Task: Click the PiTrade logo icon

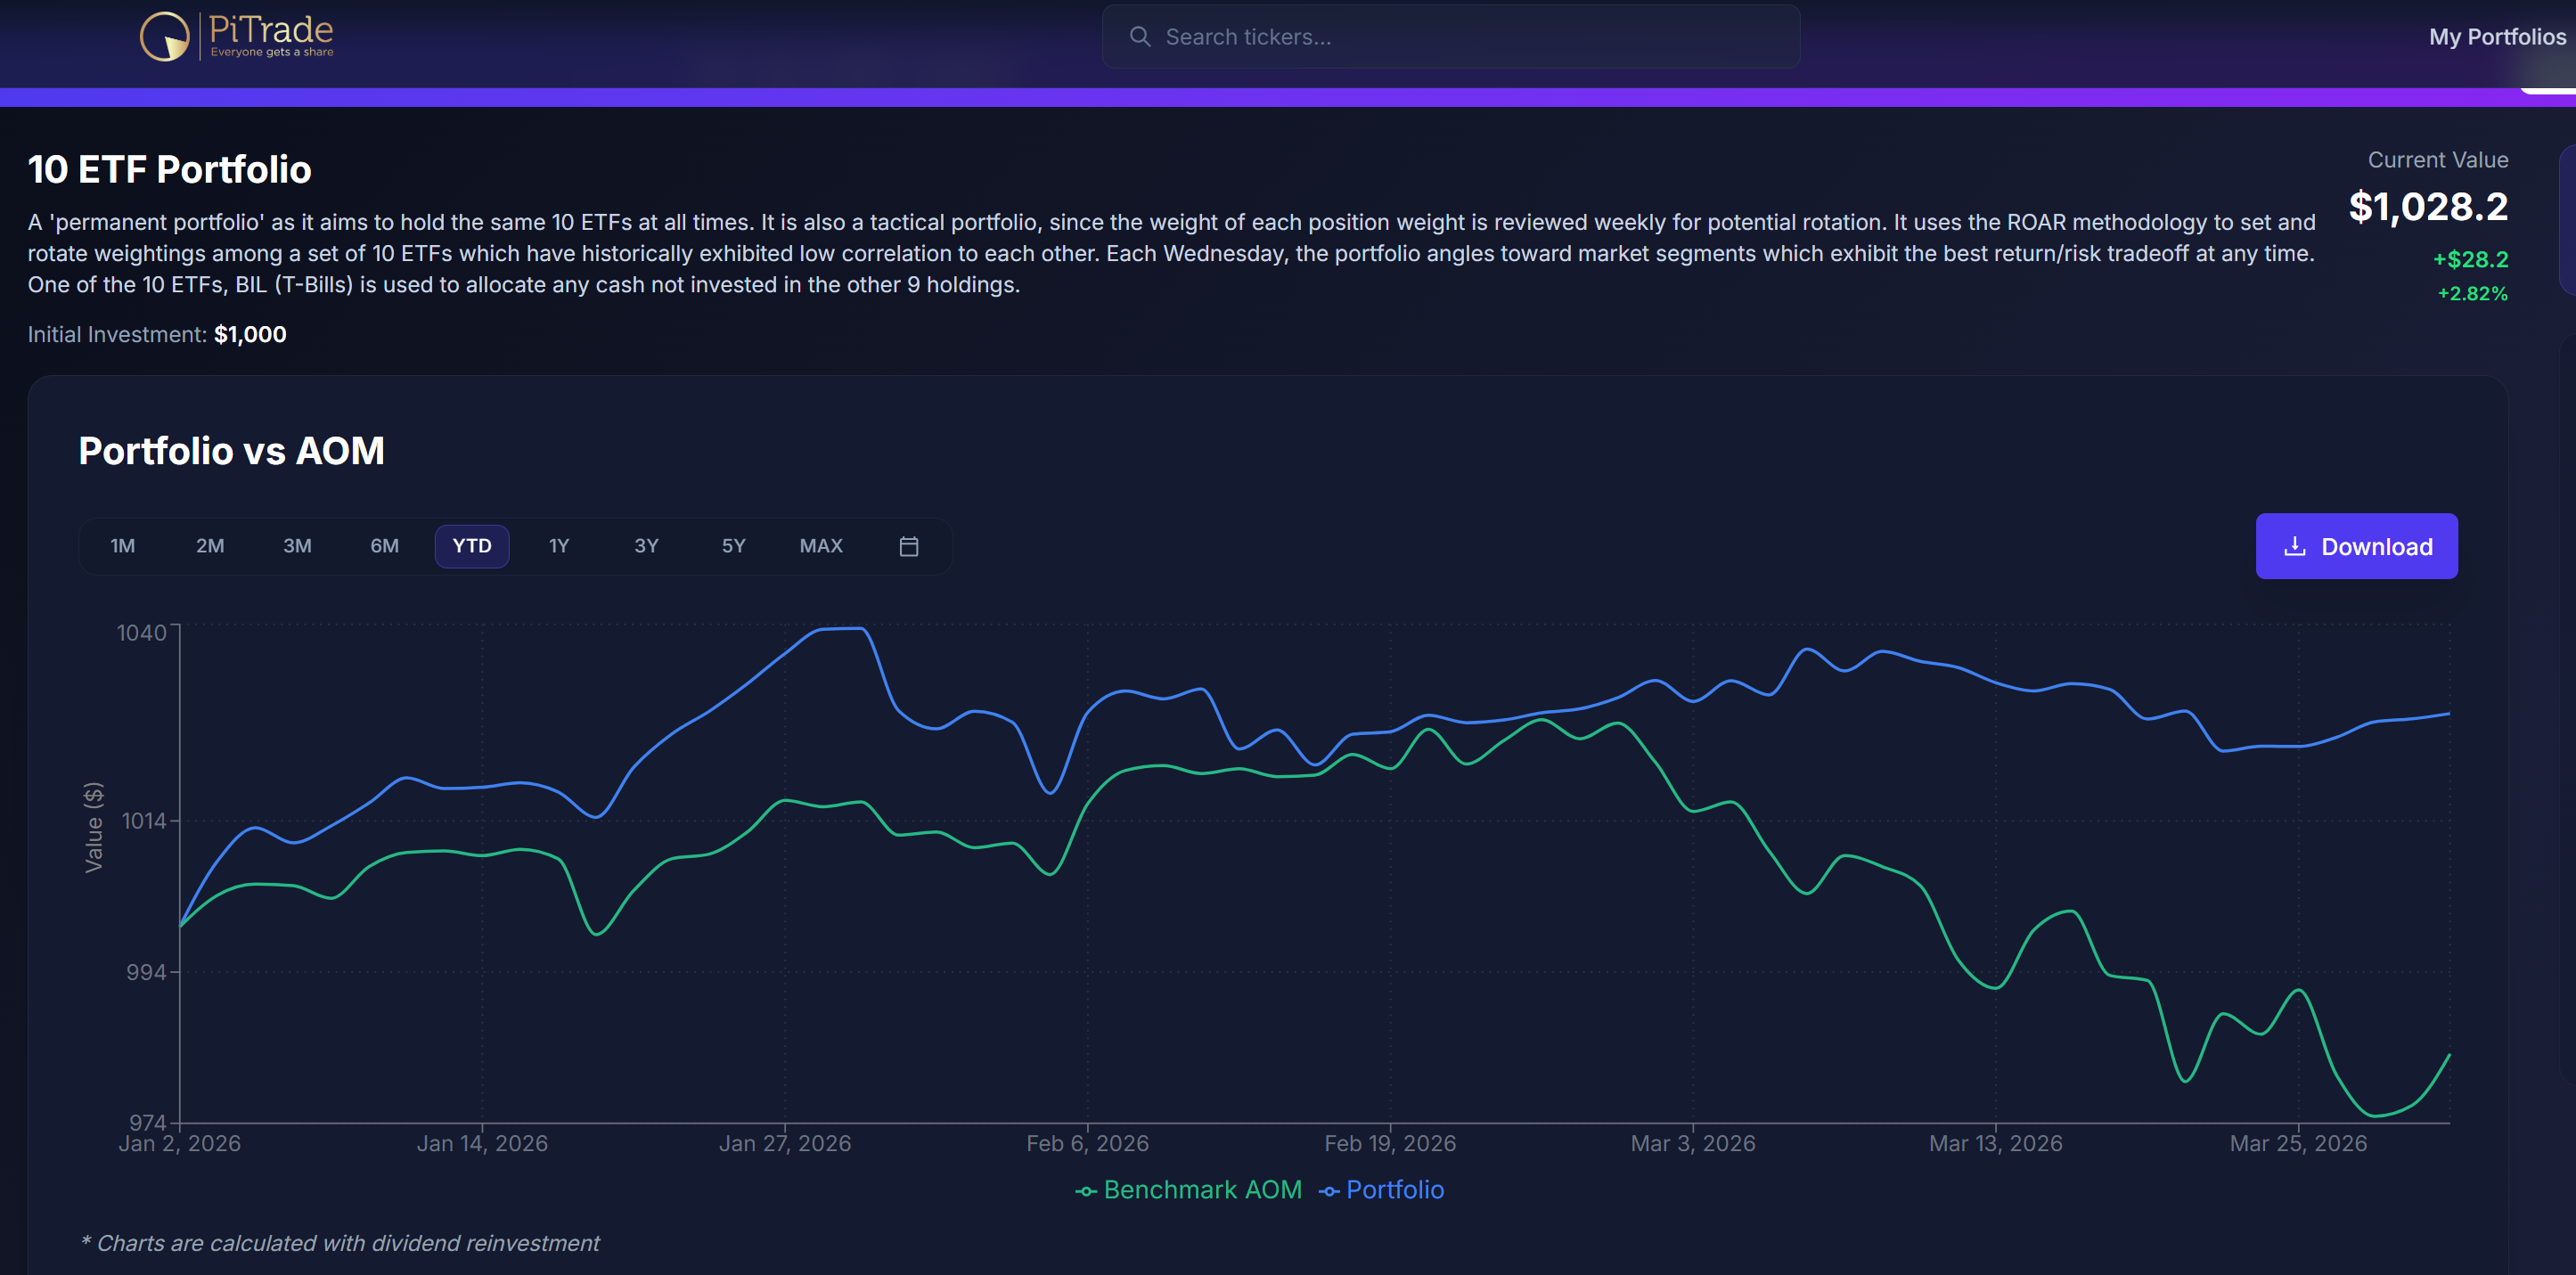Action: tap(165, 37)
